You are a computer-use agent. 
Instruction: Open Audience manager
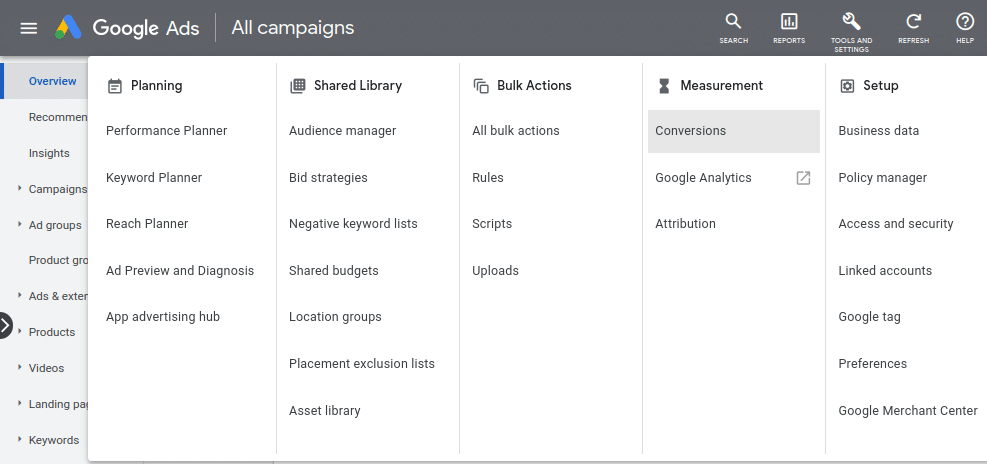[342, 131]
